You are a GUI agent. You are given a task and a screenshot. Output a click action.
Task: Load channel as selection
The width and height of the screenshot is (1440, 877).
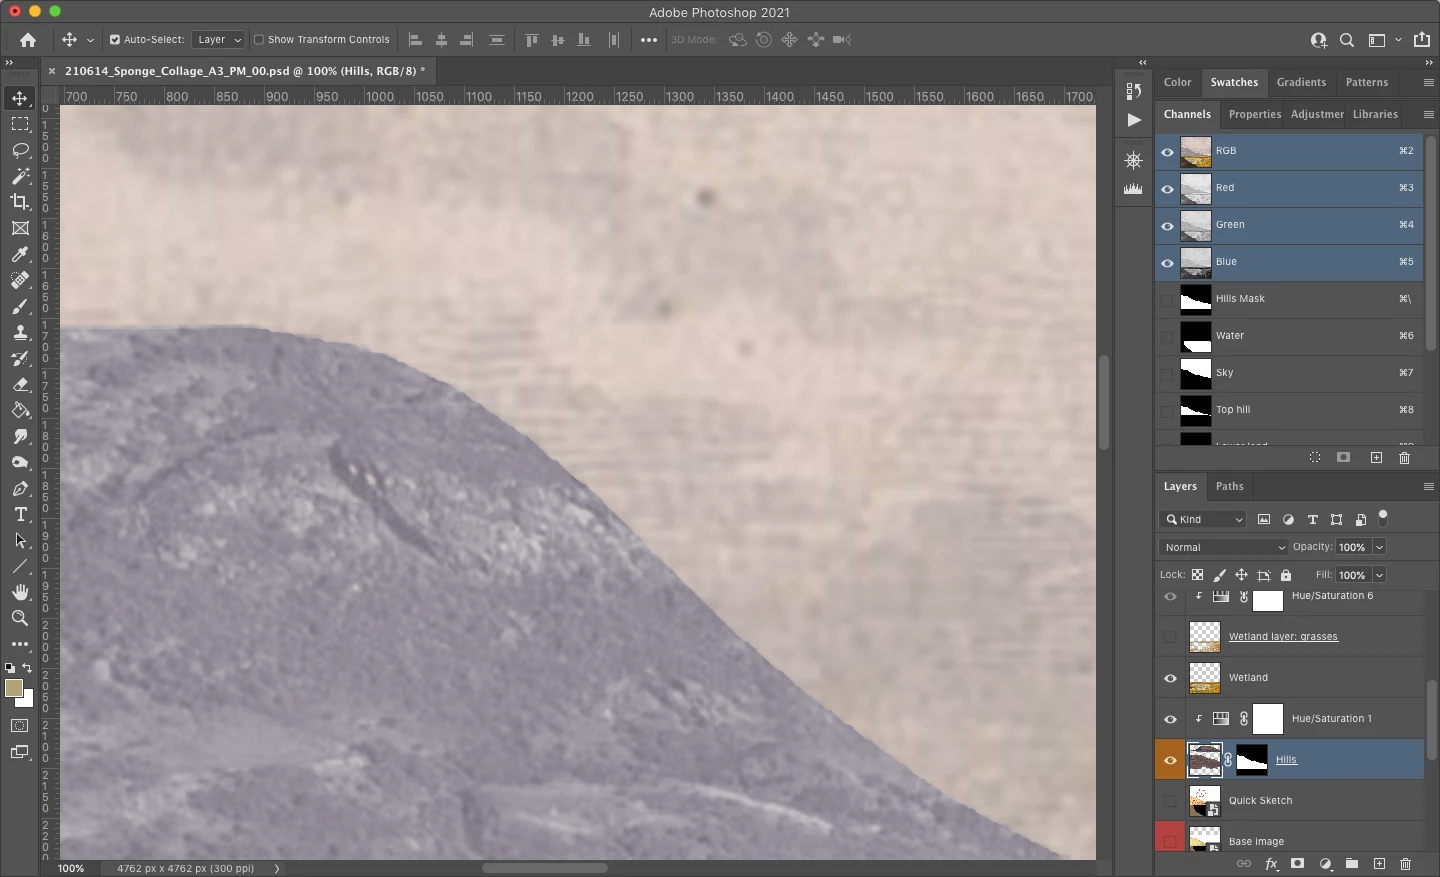pyautogui.click(x=1315, y=458)
